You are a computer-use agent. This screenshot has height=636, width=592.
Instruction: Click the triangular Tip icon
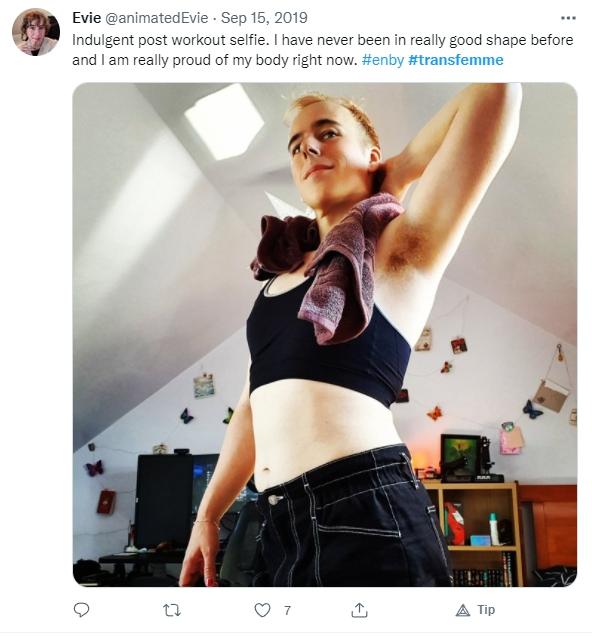(x=463, y=610)
